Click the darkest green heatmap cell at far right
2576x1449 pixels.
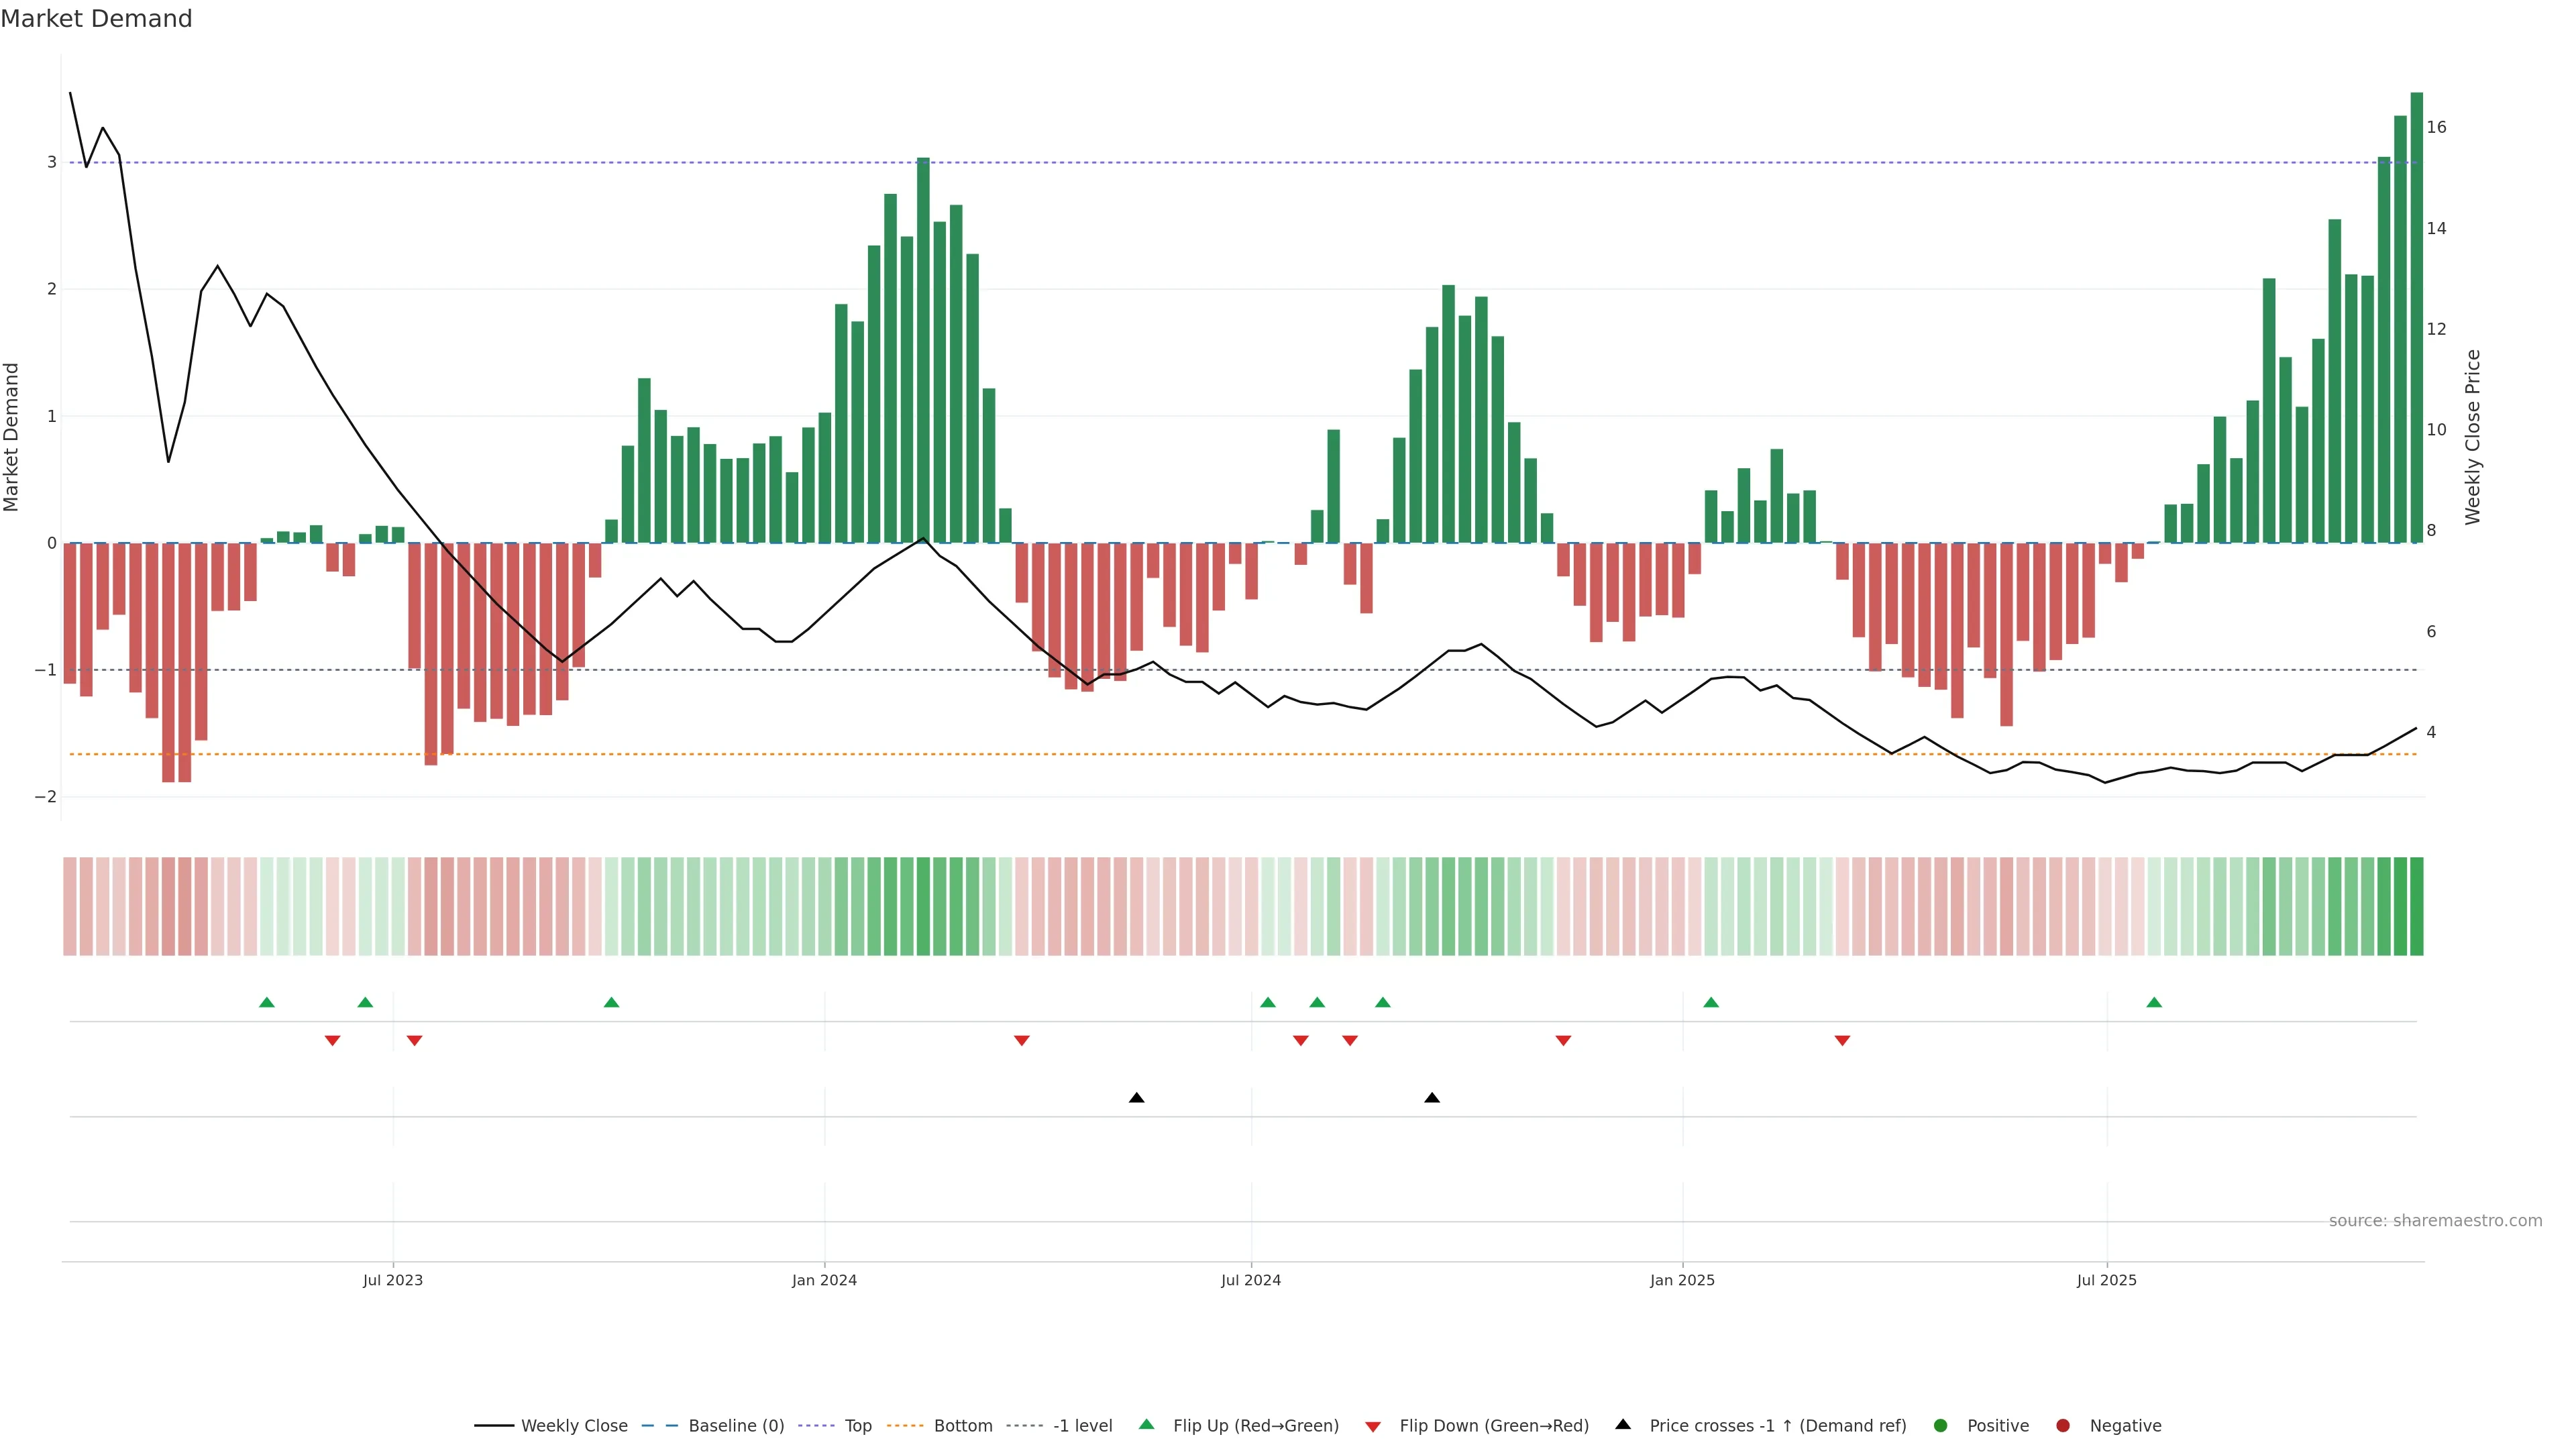click(2416, 906)
